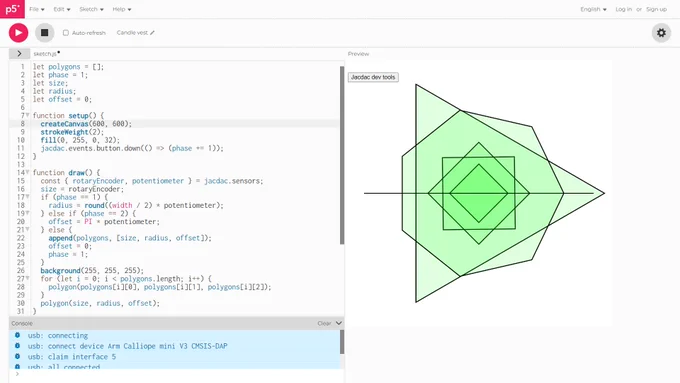Image resolution: width=680 pixels, height=383 pixels.
Task: Click the Jacdac dev tools button
Action: click(x=373, y=77)
